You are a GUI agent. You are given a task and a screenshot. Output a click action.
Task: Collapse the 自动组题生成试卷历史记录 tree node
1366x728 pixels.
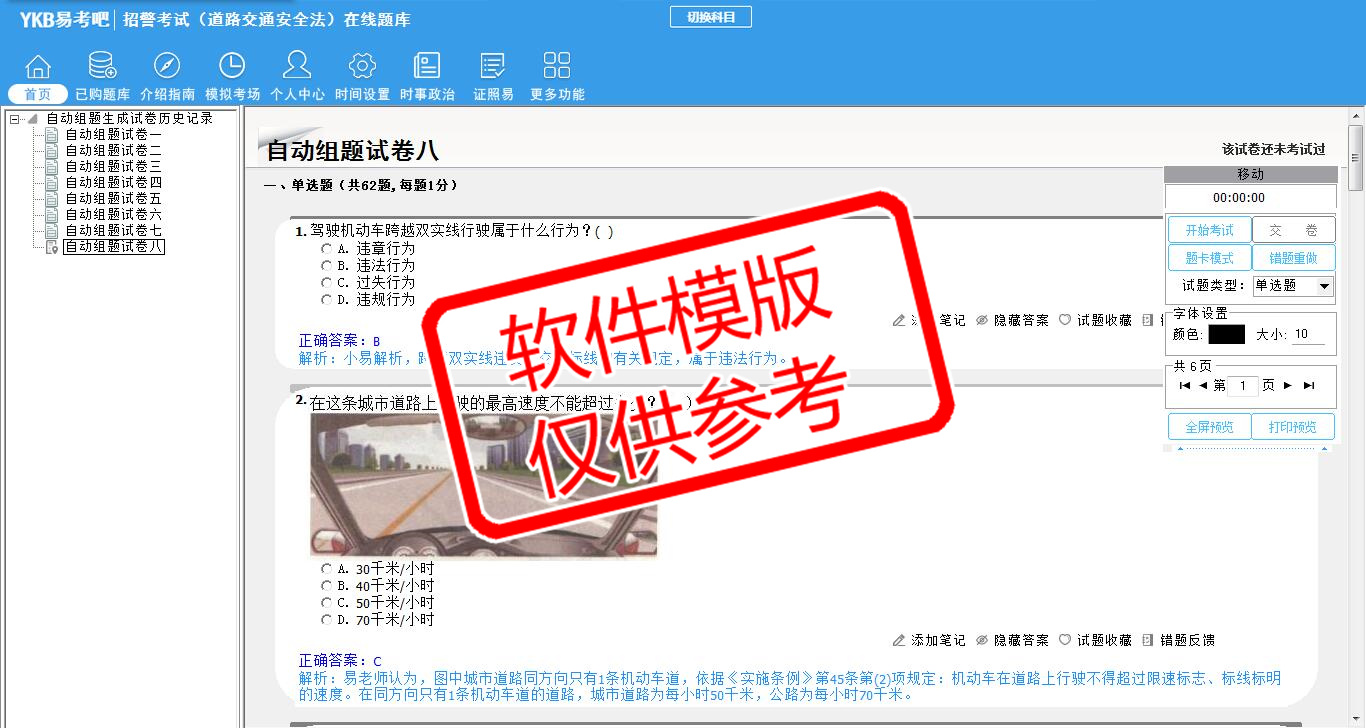[15, 119]
